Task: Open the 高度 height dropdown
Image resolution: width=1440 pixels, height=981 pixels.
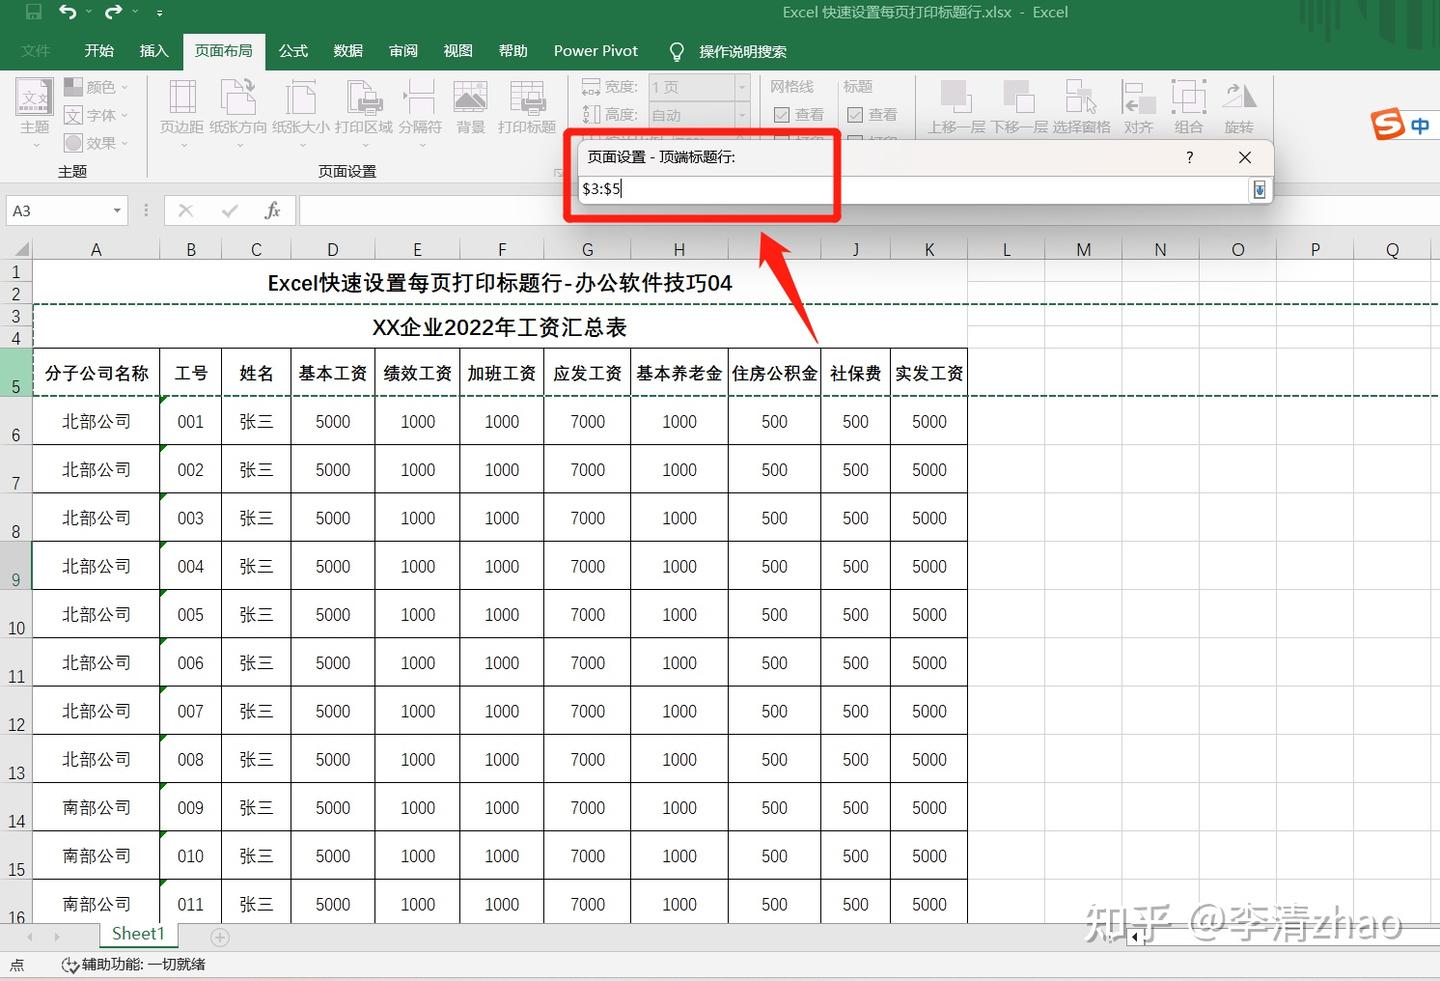Action: (742, 115)
